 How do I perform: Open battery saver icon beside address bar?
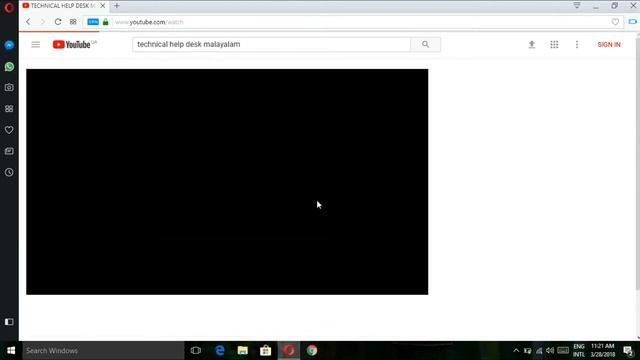pos(633,22)
